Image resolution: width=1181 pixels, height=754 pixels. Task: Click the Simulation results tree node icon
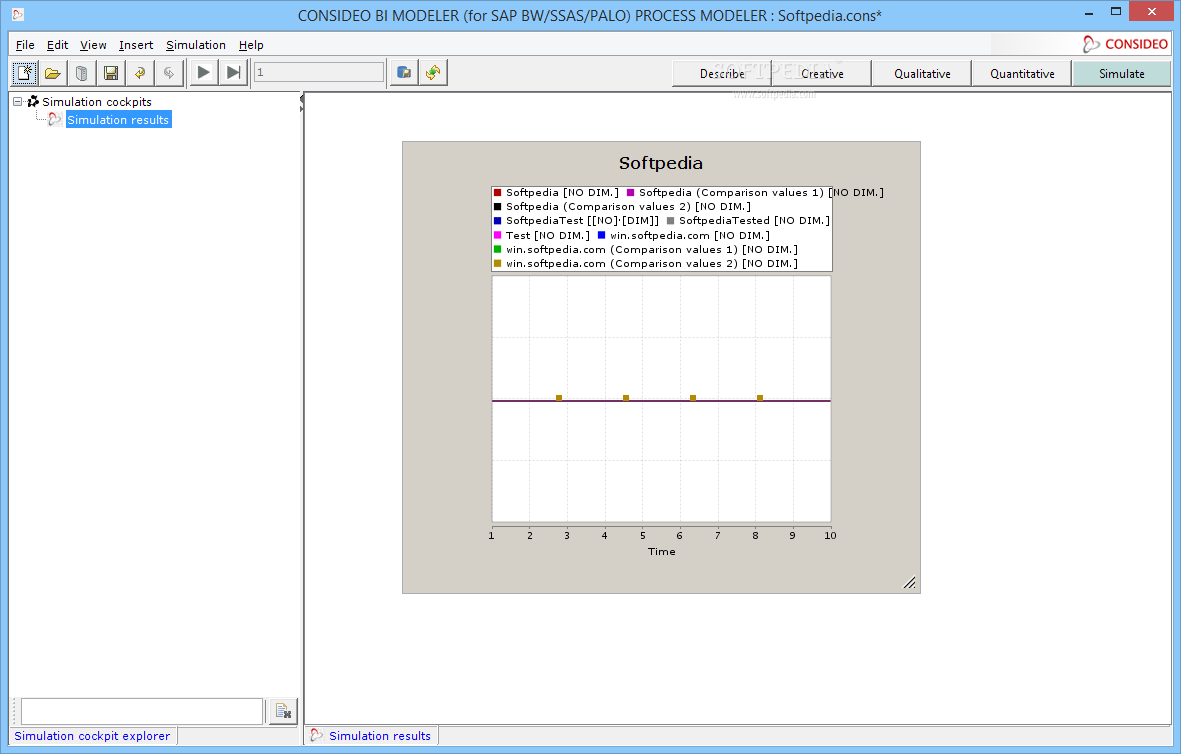pos(55,119)
